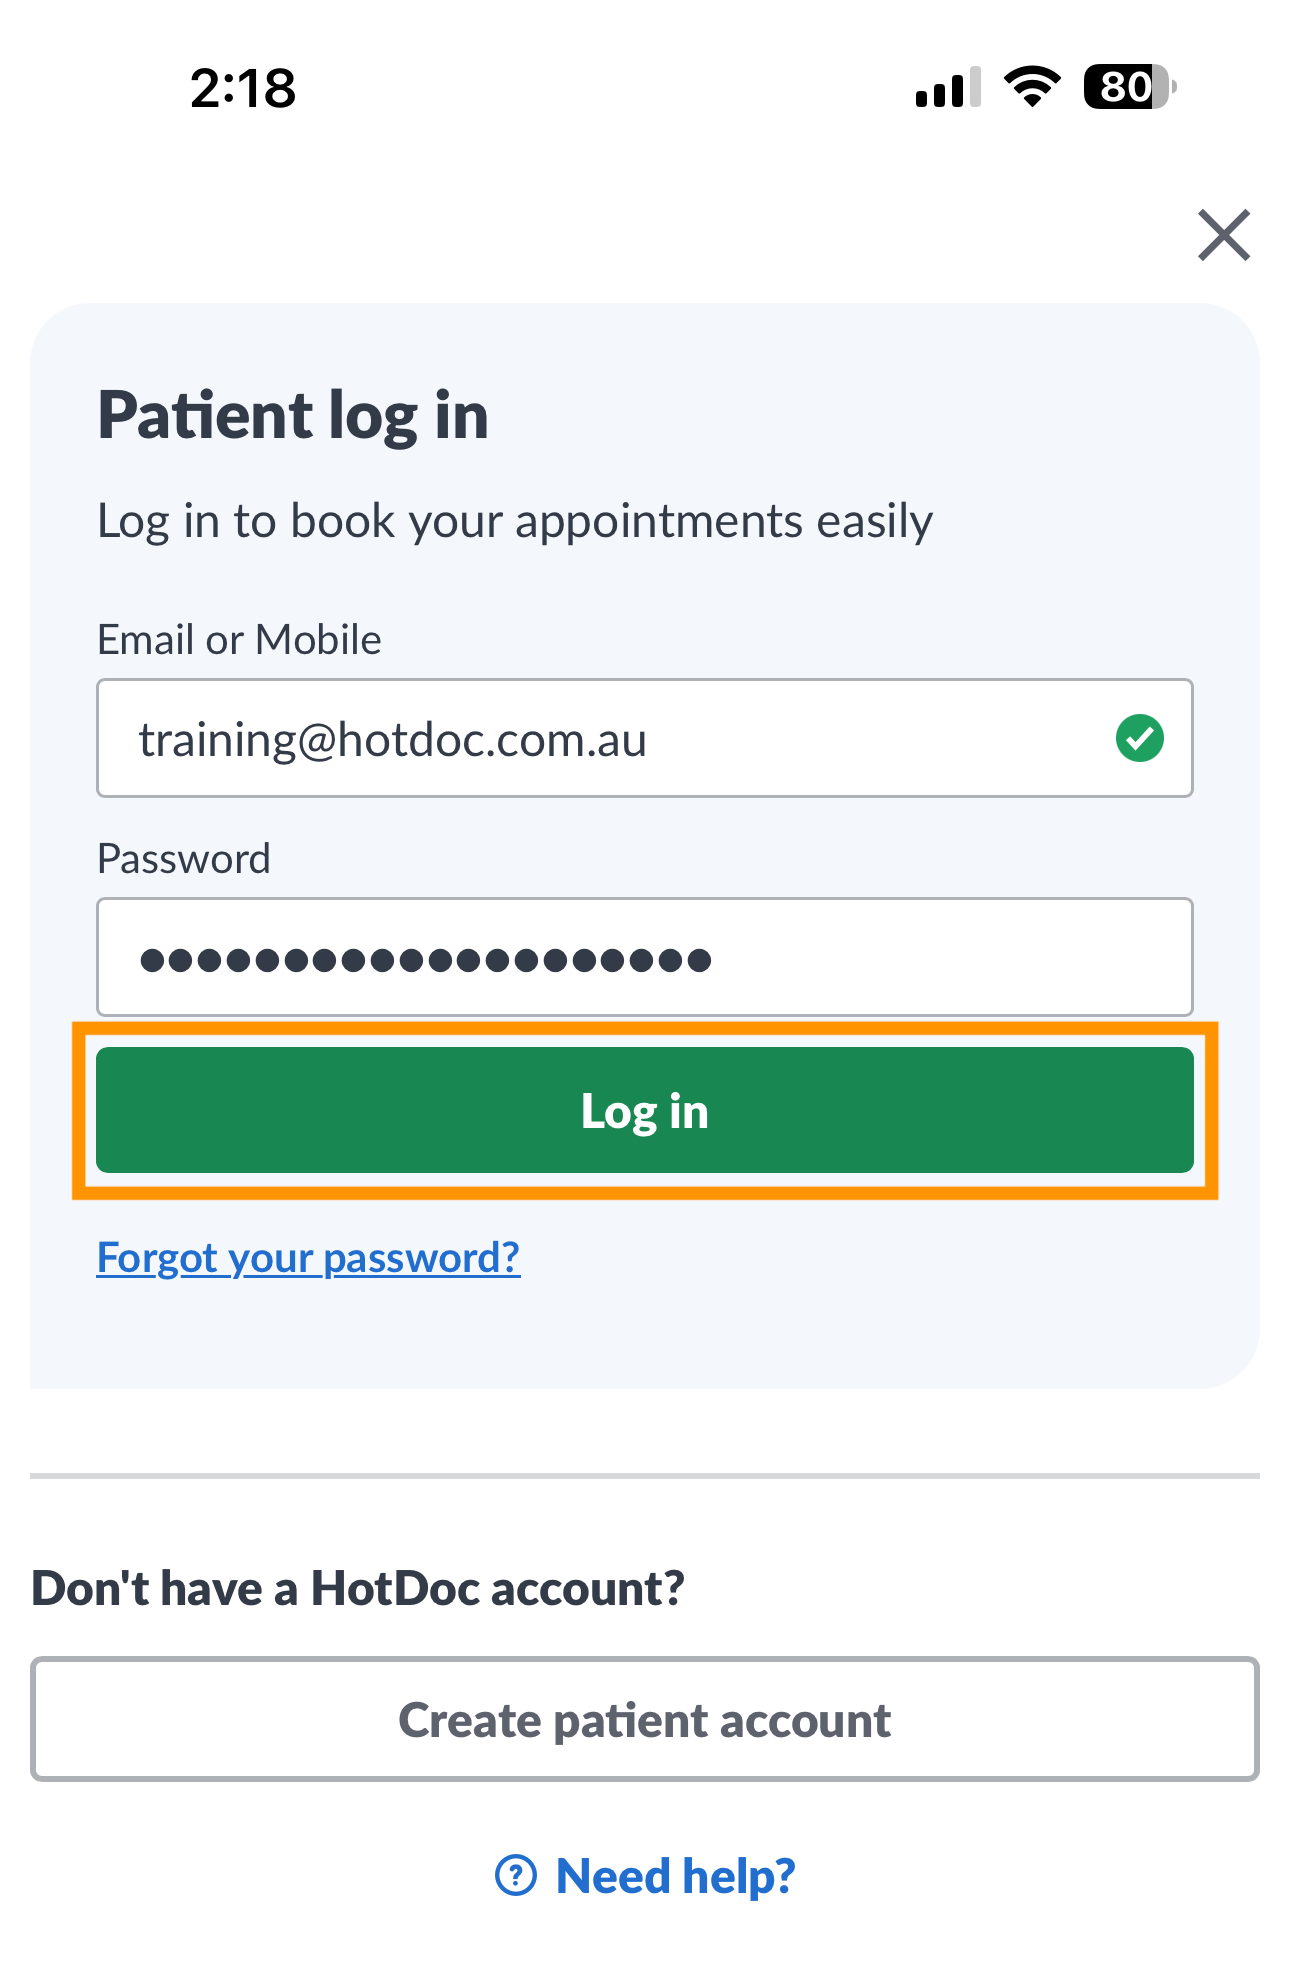Tap the Patient log in heading
This screenshot has height=1983, width=1290.
click(x=293, y=416)
